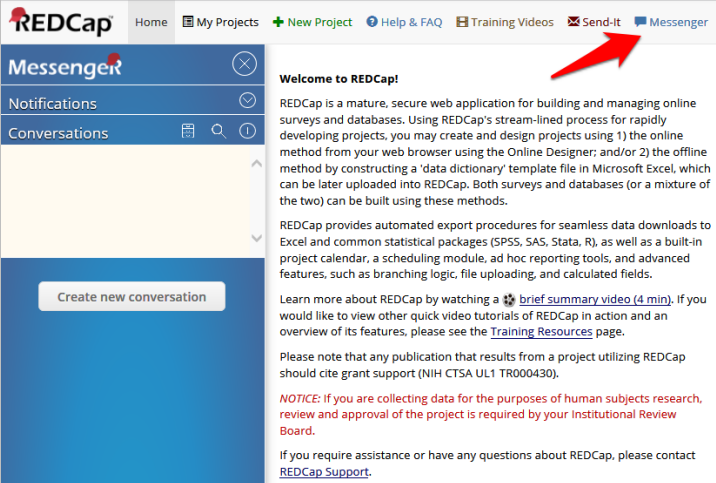This screenshot has width=716, height=483.
Task: Click the film reel icon before summary video
Action: click(509, 299)
